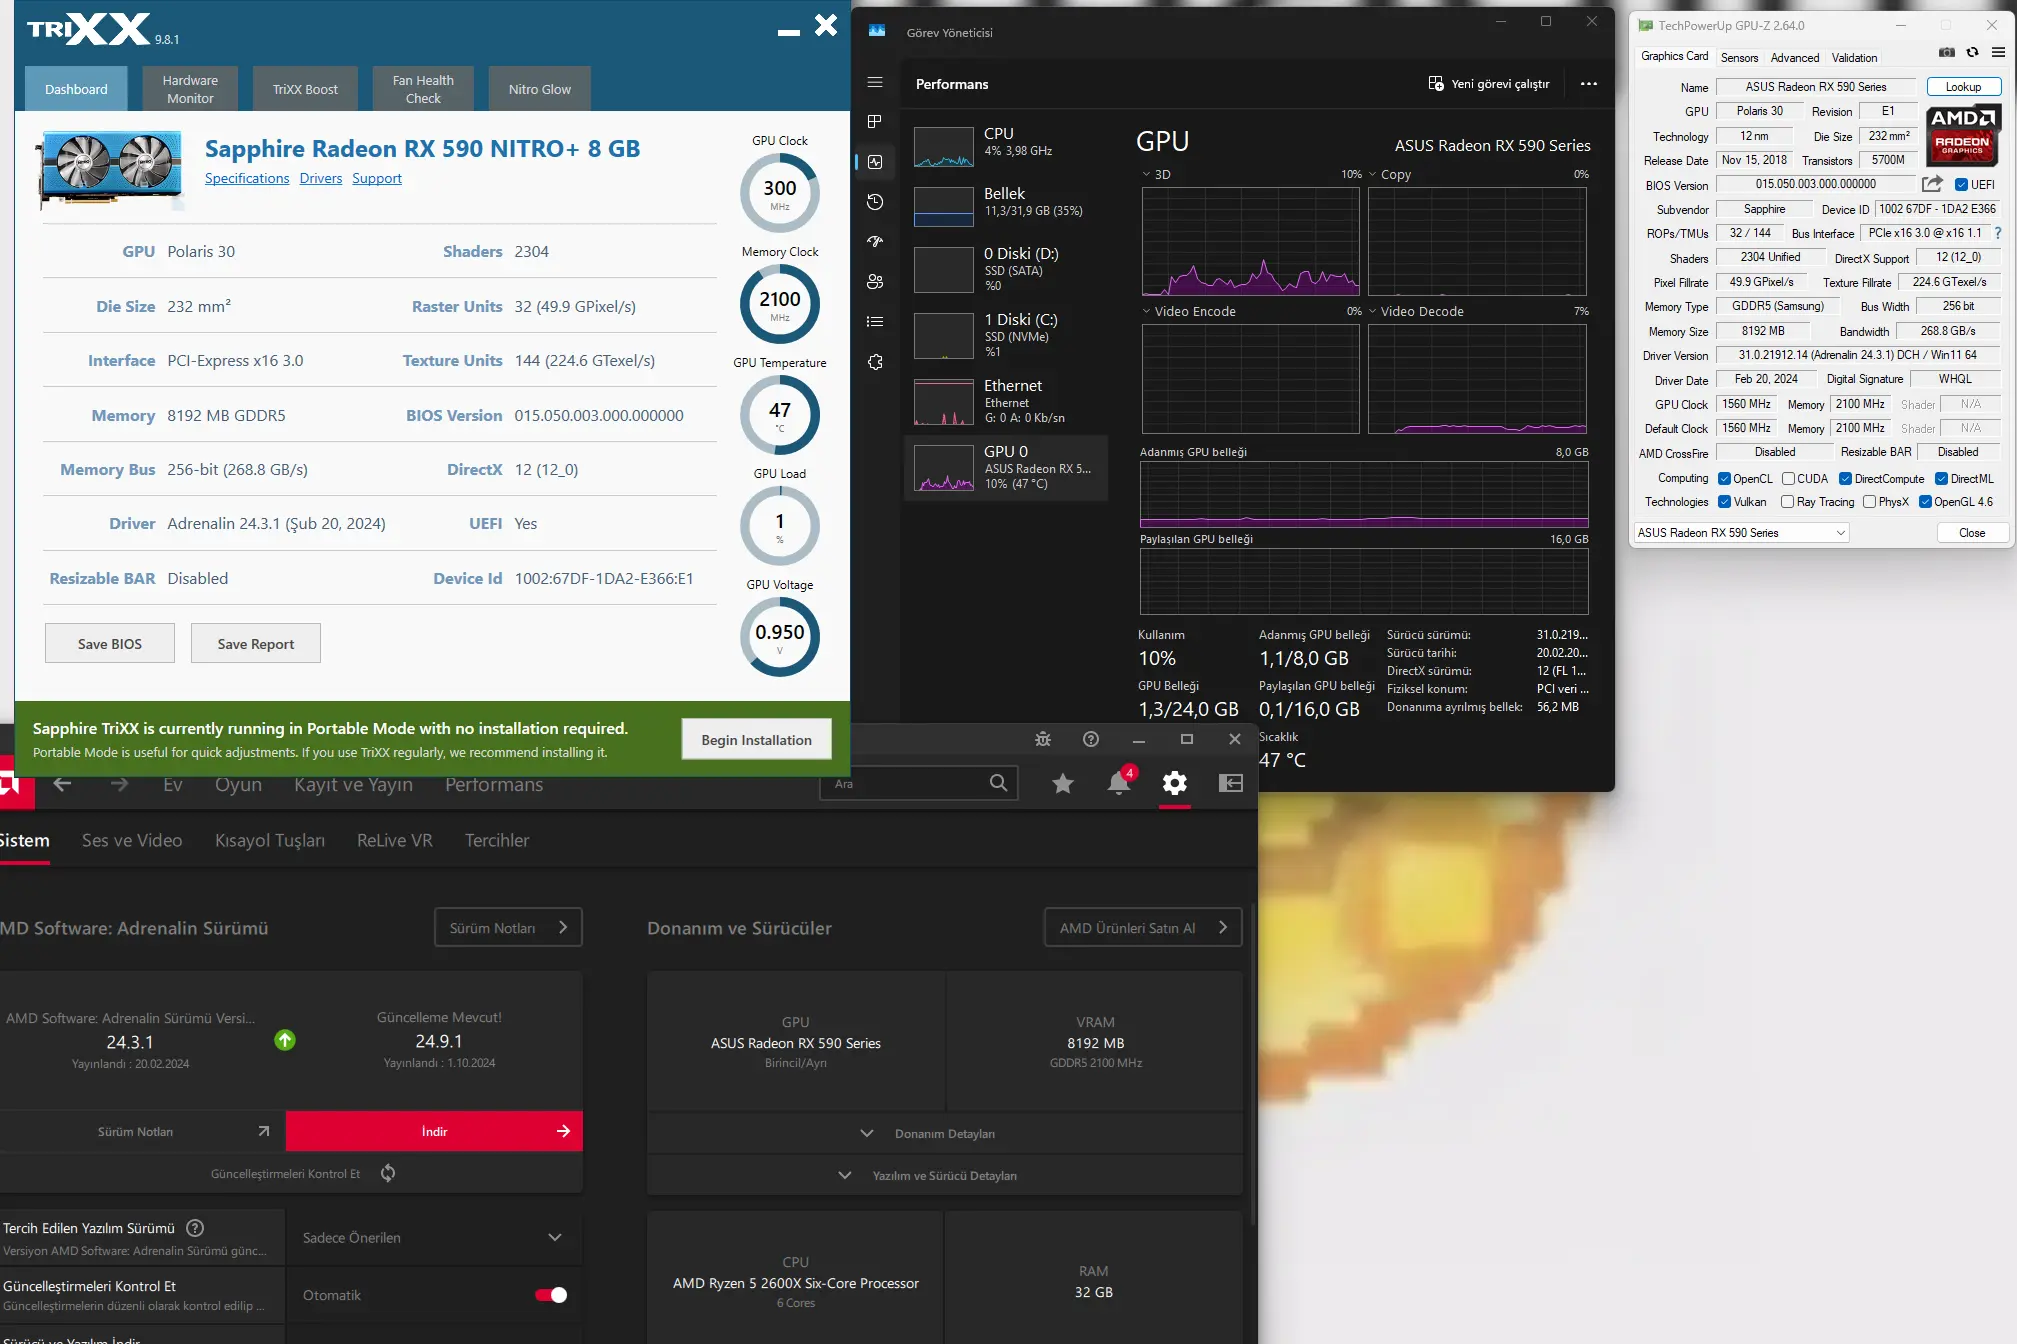2017x1344 pixels.
Task: Open Sadece Önerilen version dropdown
Action: coord(434,1238)
